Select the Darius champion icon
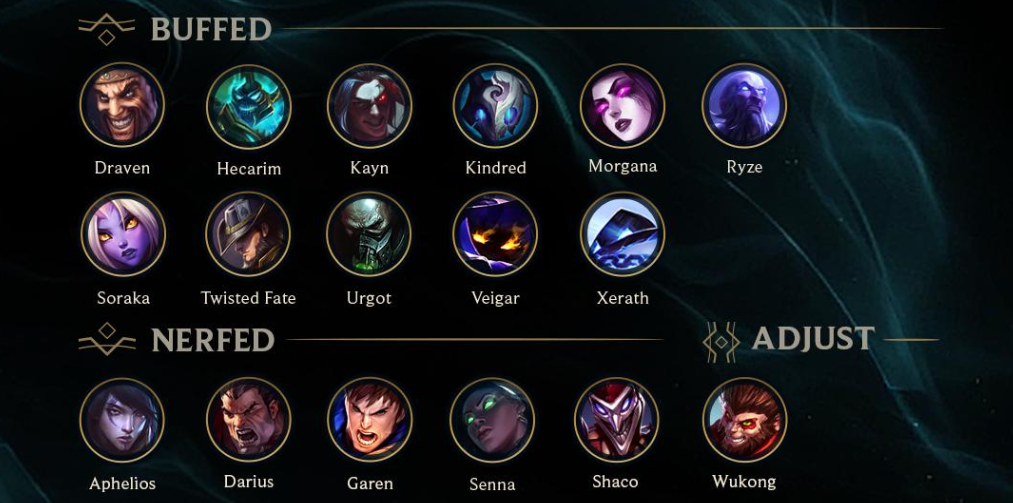The width and height of the screenshot is (1013, 503). (249, 420)
